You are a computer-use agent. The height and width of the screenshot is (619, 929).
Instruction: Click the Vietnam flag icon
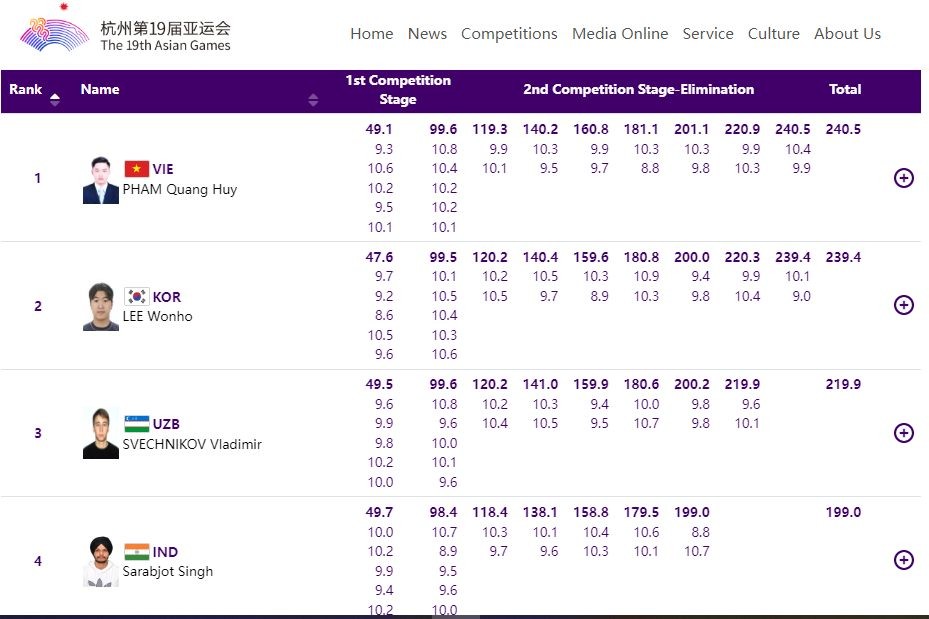click(136, 169)
